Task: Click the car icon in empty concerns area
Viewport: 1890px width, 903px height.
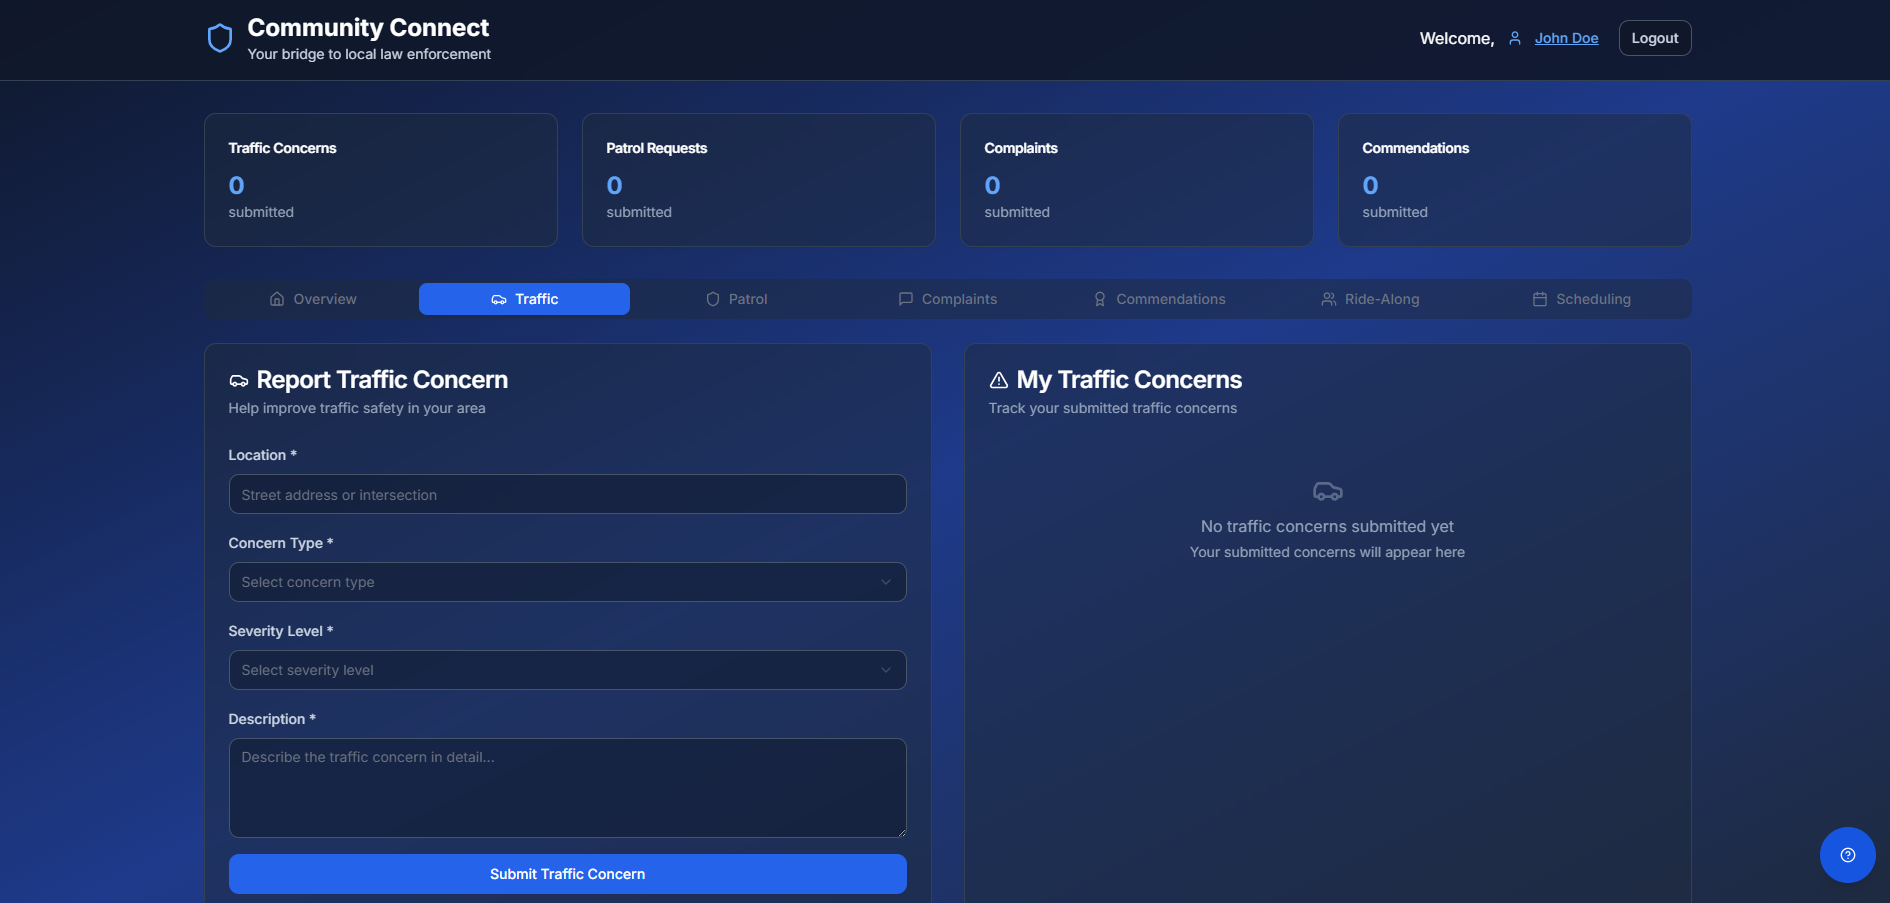Action: click(1327, 491)
